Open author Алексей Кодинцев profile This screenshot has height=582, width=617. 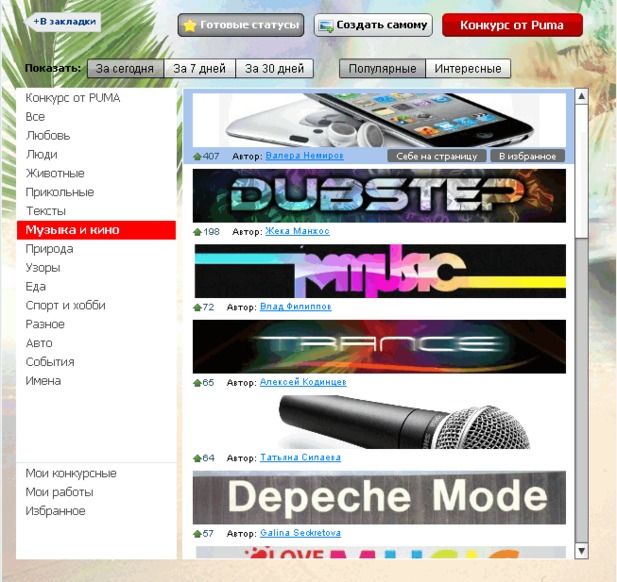(303, 382)
